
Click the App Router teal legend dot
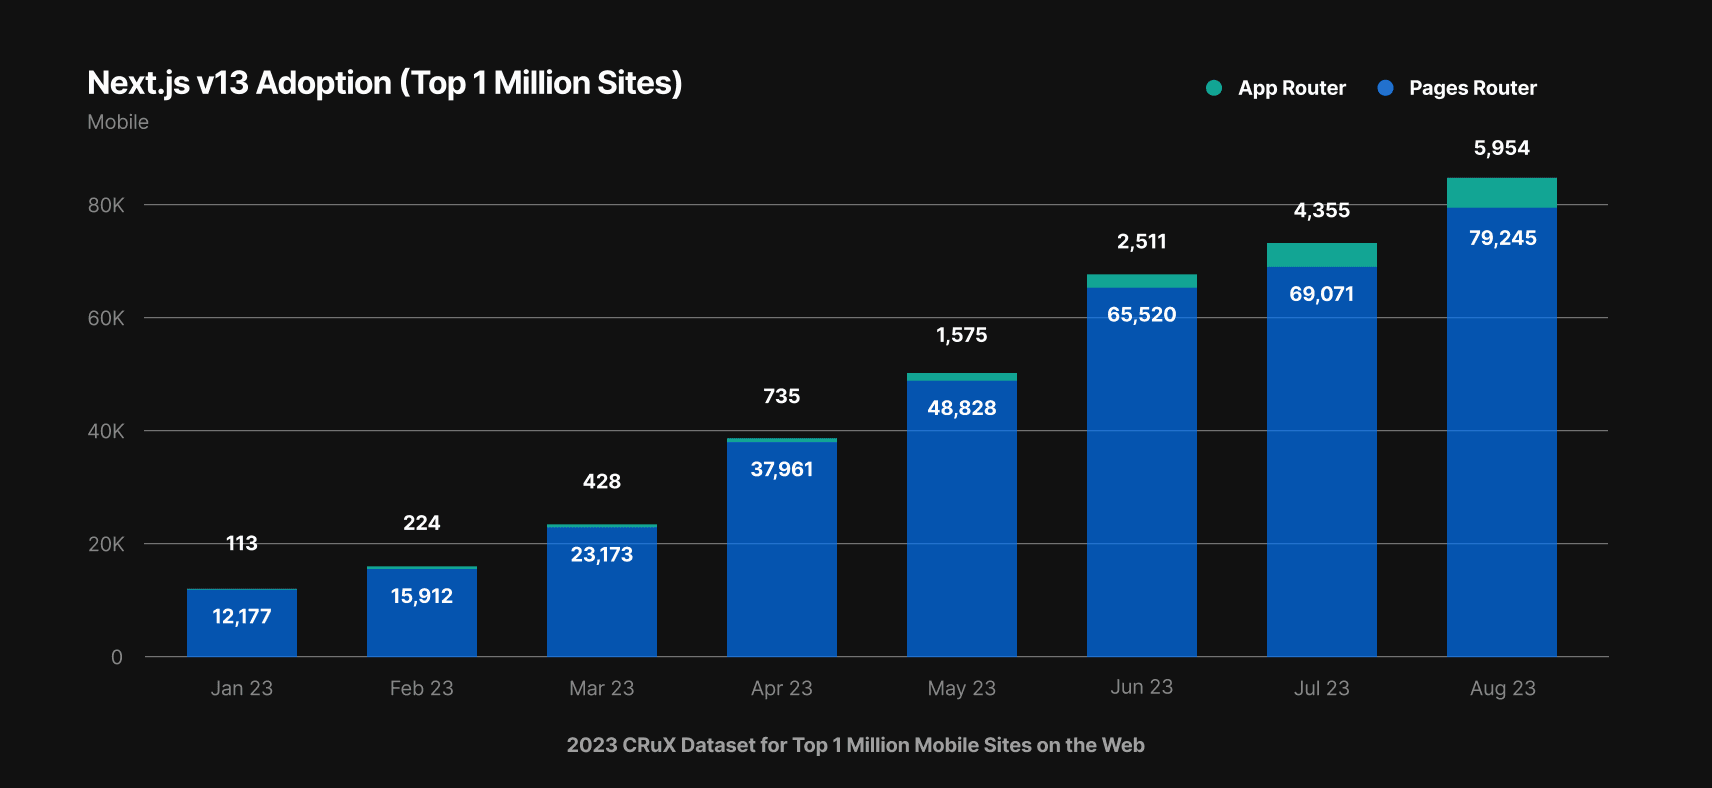1214,88
